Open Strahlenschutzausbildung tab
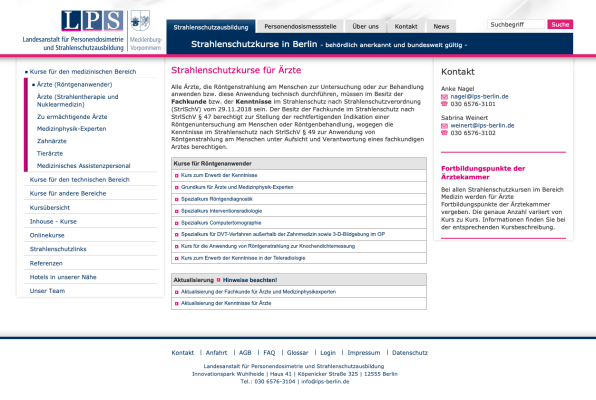The width and height of the screenshot is (596, 400). tap(211, 27)
